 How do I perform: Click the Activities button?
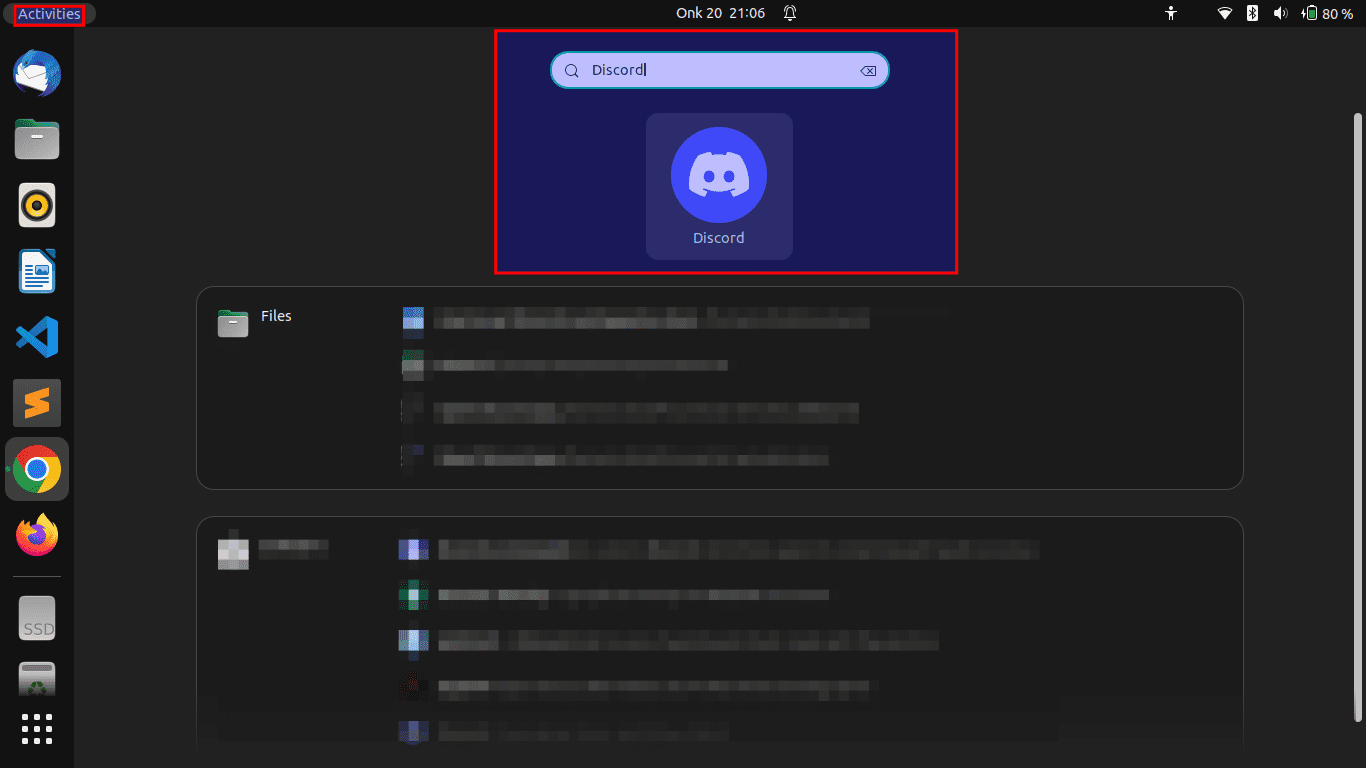tap(49, 14)
